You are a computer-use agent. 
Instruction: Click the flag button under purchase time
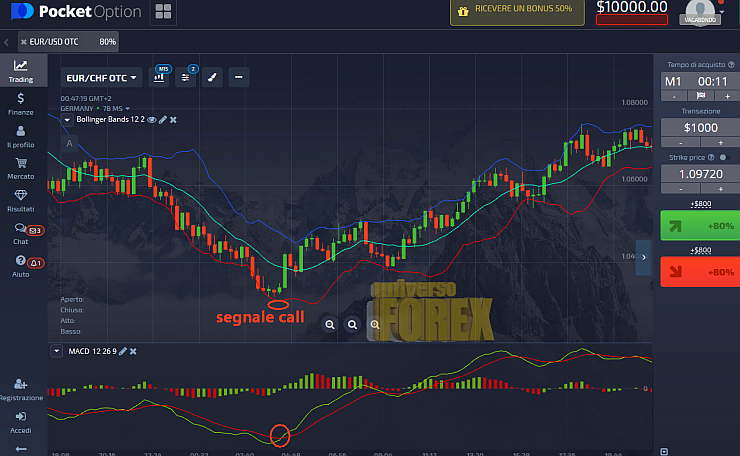tap(701, 96)
